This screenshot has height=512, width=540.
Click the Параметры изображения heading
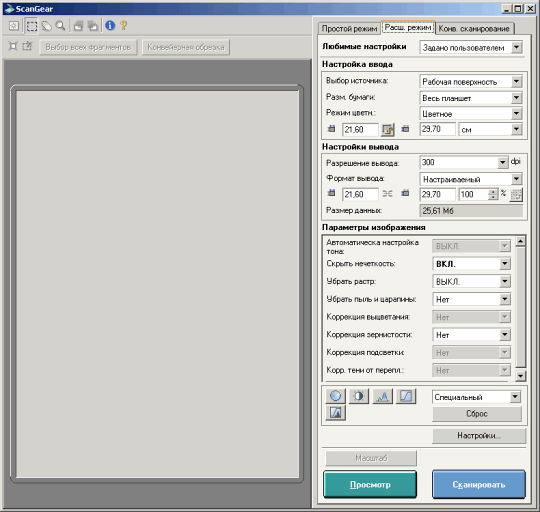coord(373,227)
